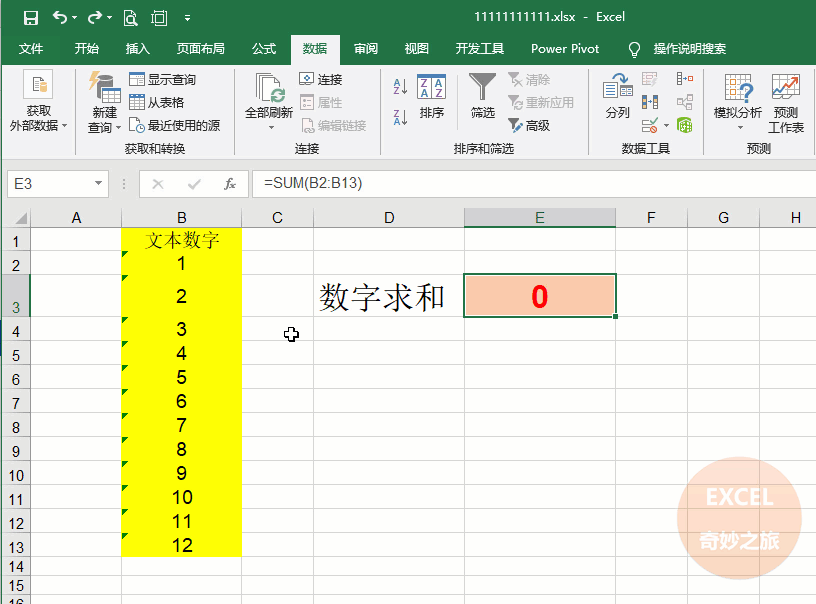The image size is (816, 604).
Task: Open print preview from quick access toolbar
Action: [x=130, y=18]
